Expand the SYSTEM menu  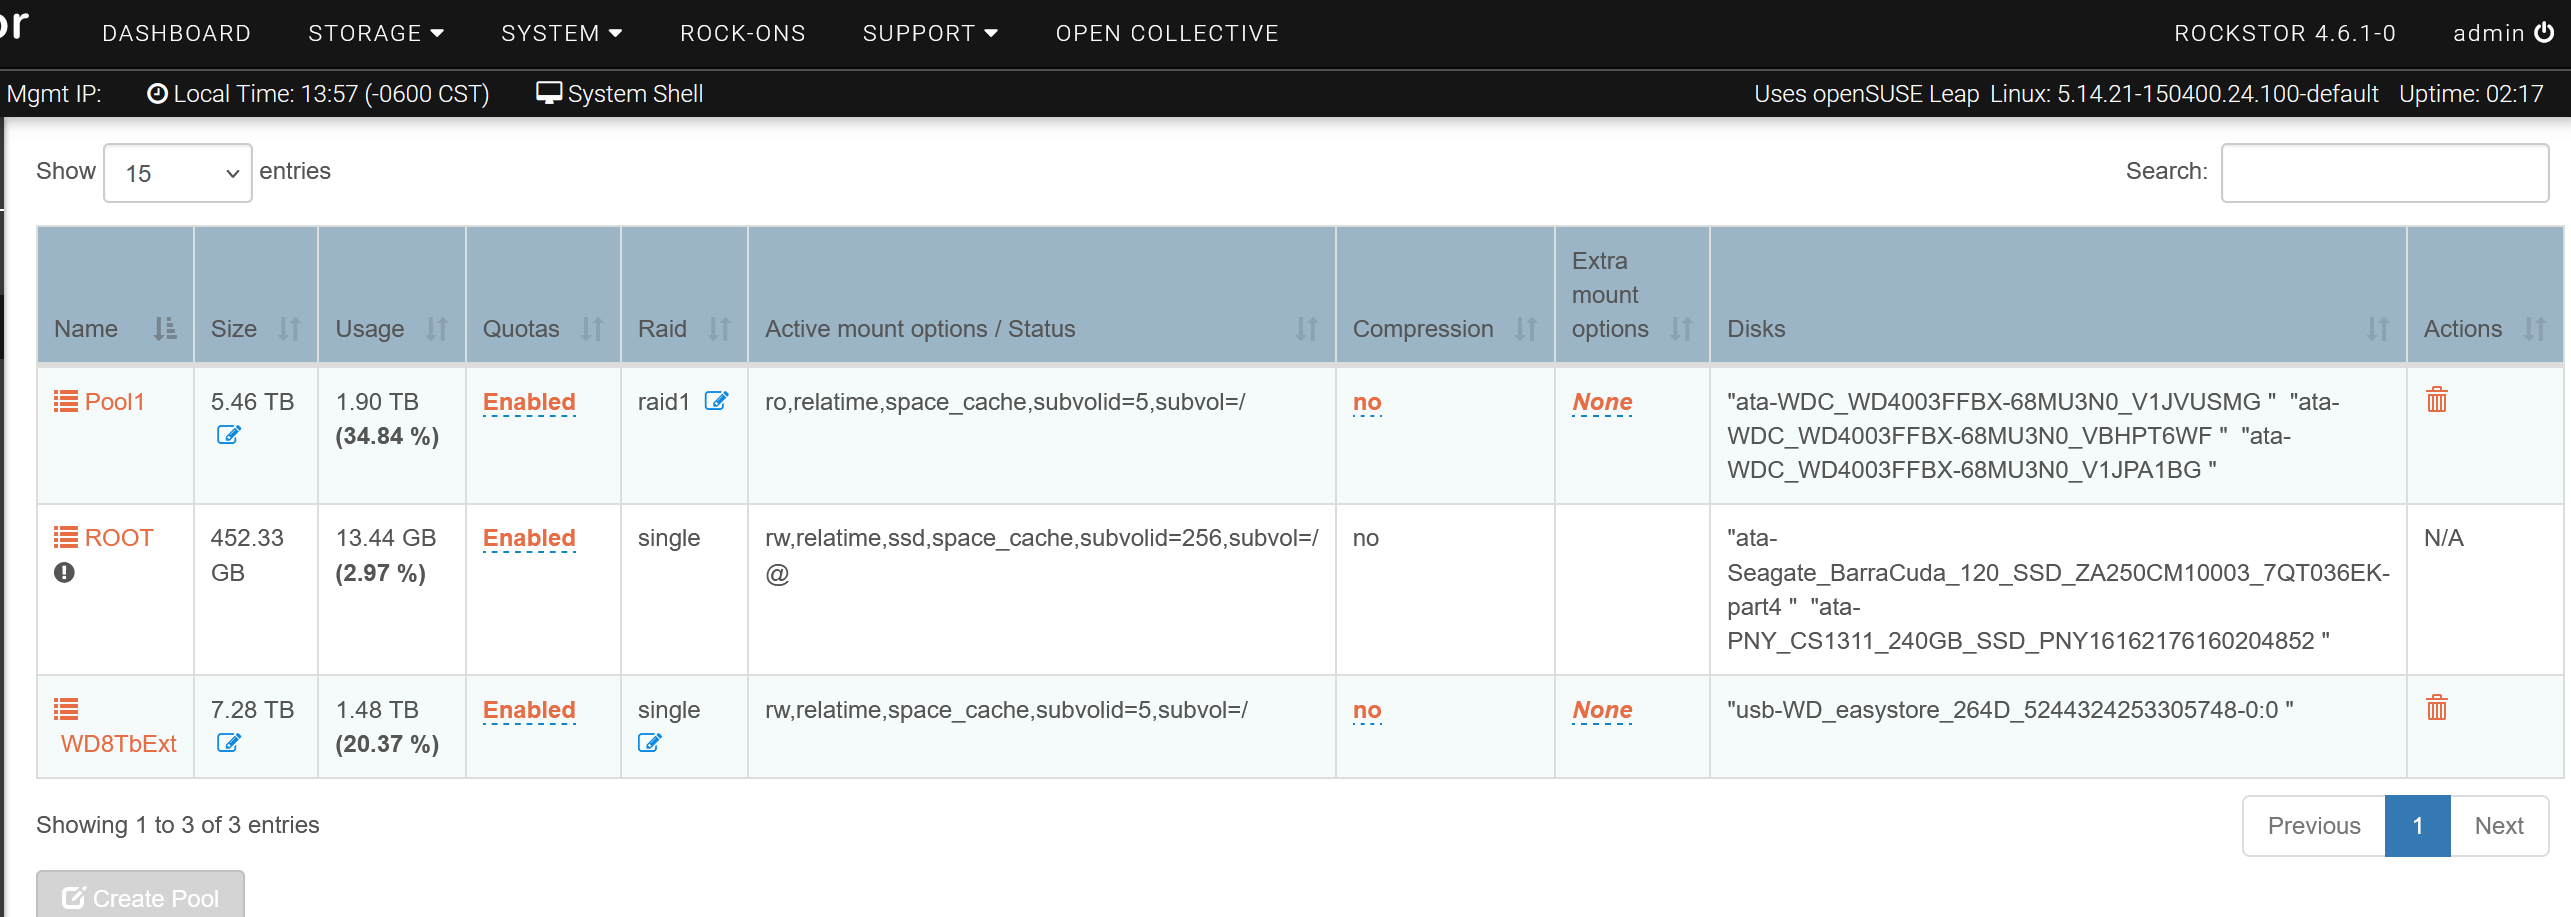tap(561, 33)
